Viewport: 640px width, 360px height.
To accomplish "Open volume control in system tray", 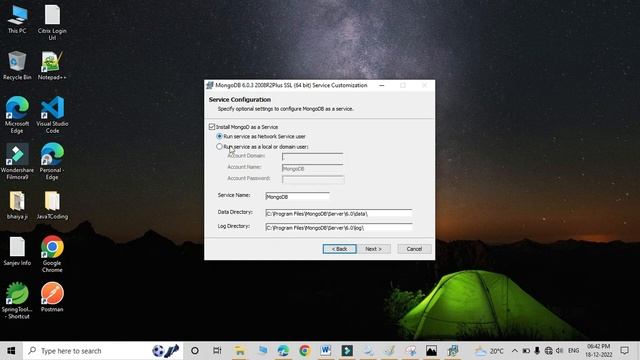I will tap(560, 351).
